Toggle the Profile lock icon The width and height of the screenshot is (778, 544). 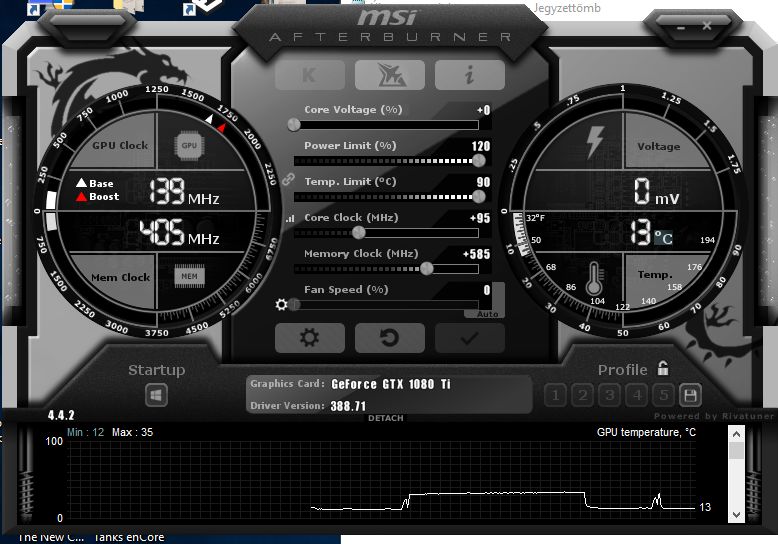[663, 368]
